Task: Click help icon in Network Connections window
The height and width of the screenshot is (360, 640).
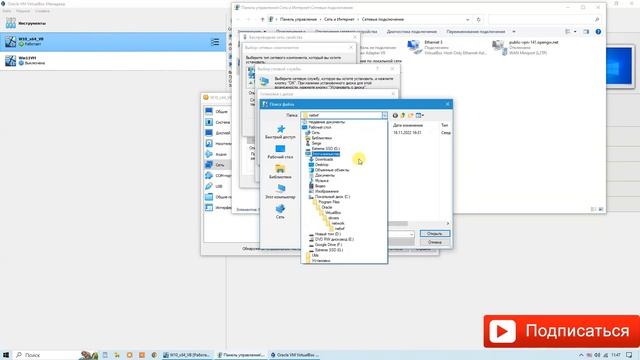Action: (x=598, y=31)
